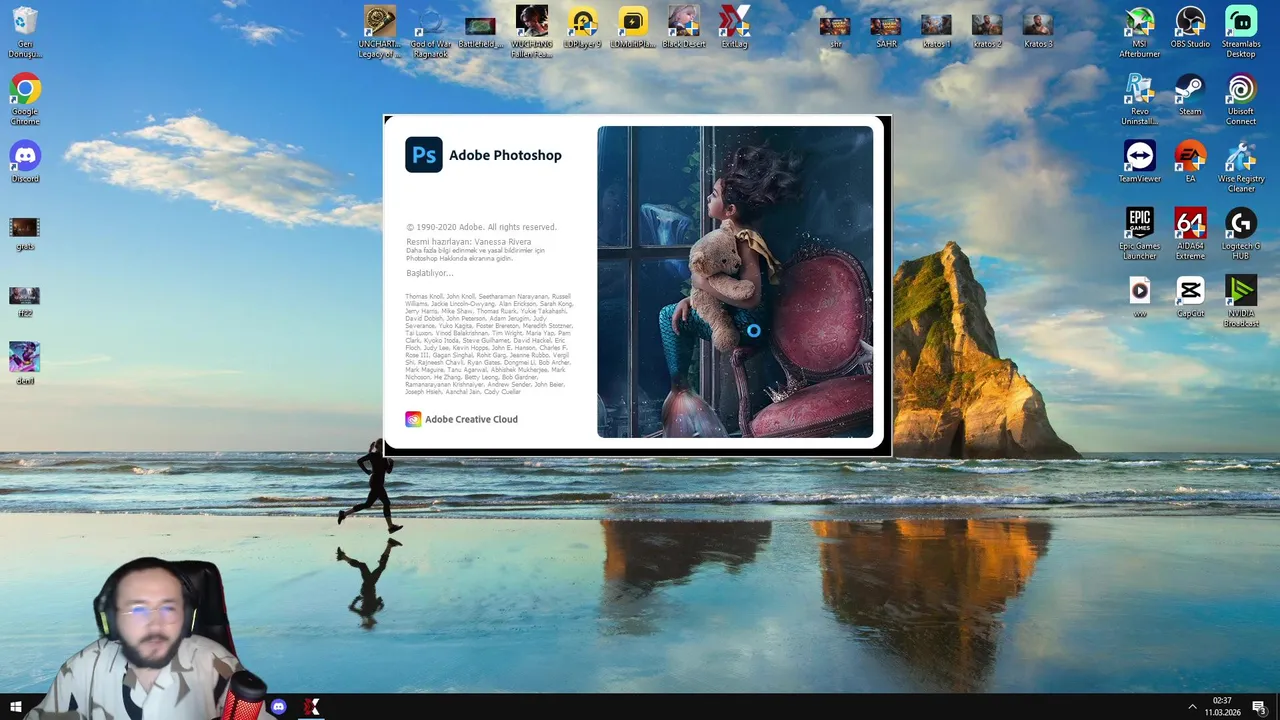The height and width of the screenshot is (720, 1280).
Task: Open ExitLag from the taskbar
Action: pos(312,707)
